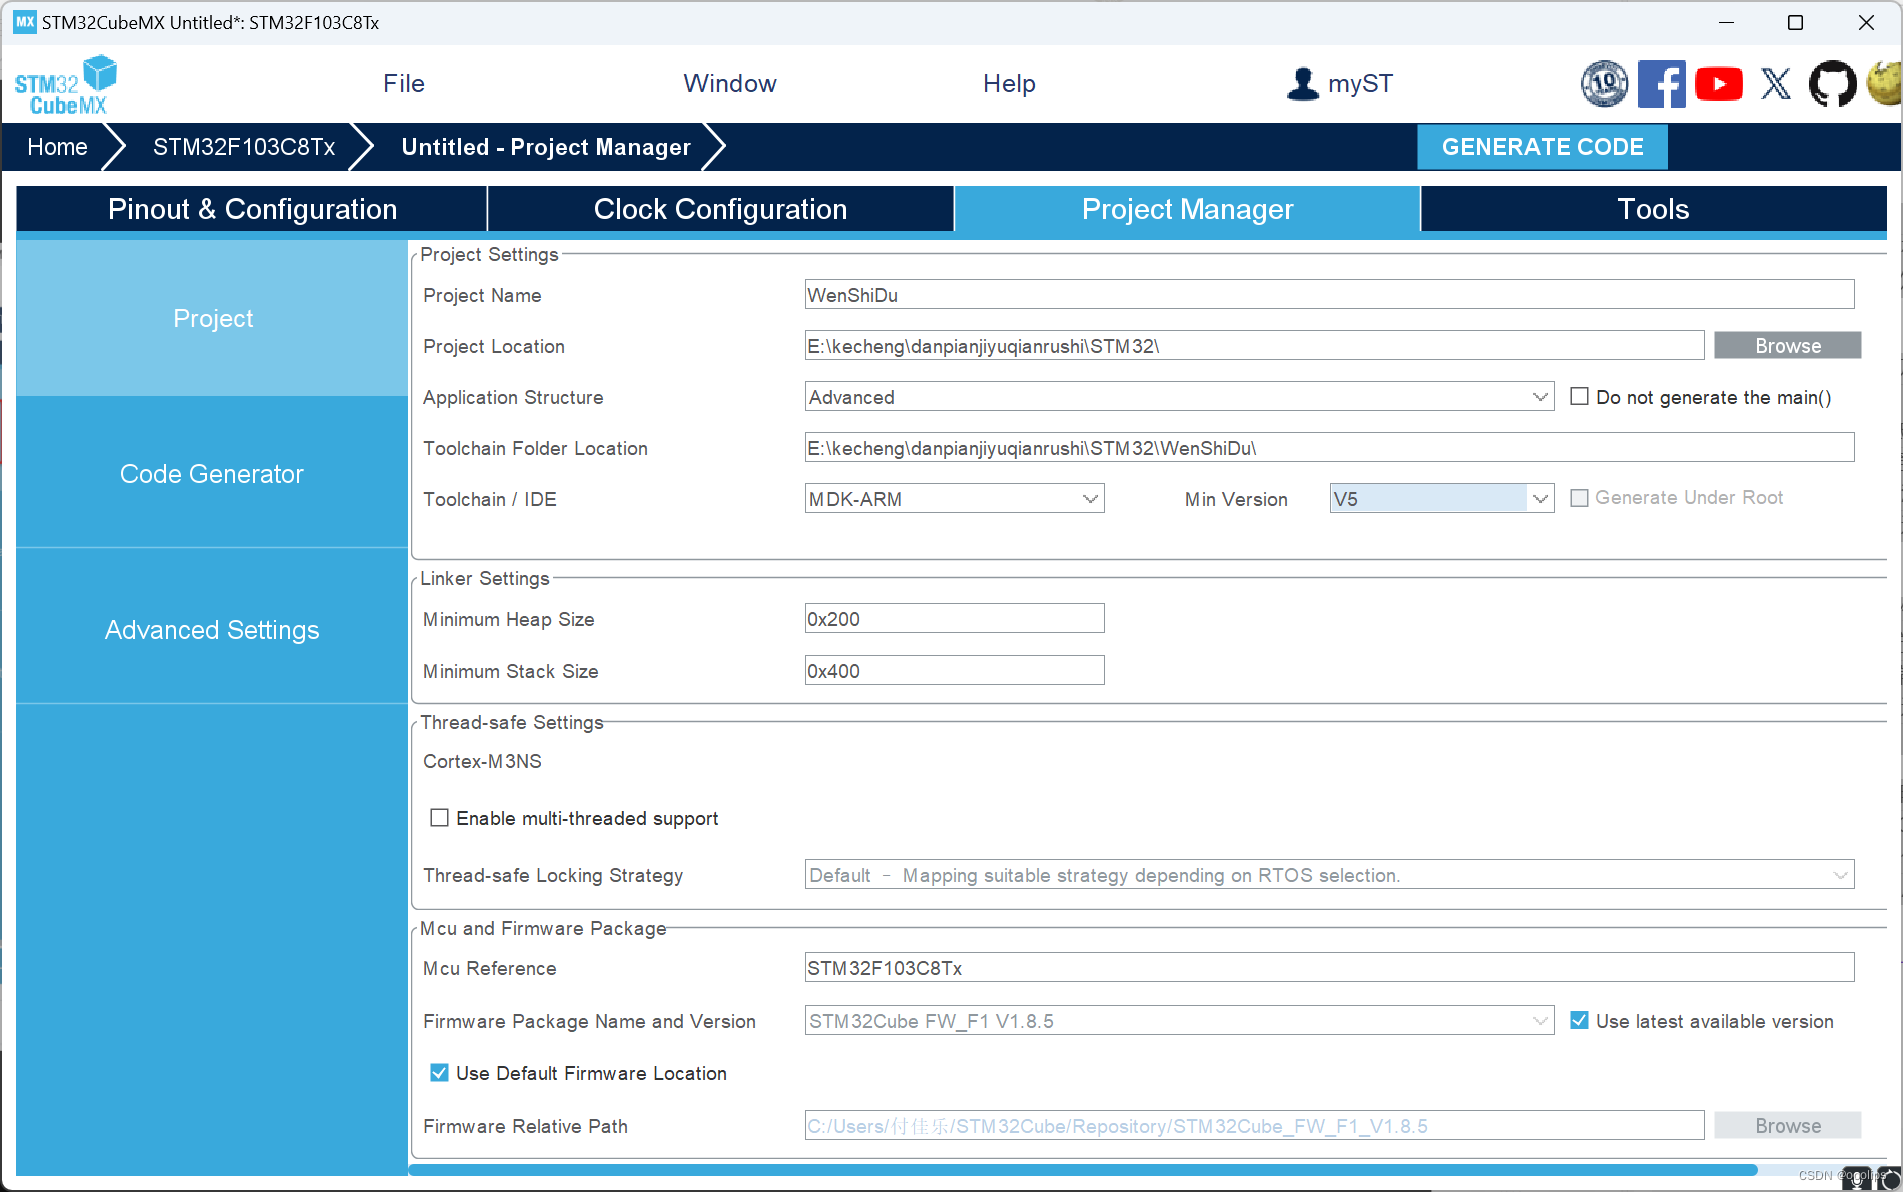Click the MX app icon in title bar
Screen dimensions: 1903x1192
click(25, 22)
